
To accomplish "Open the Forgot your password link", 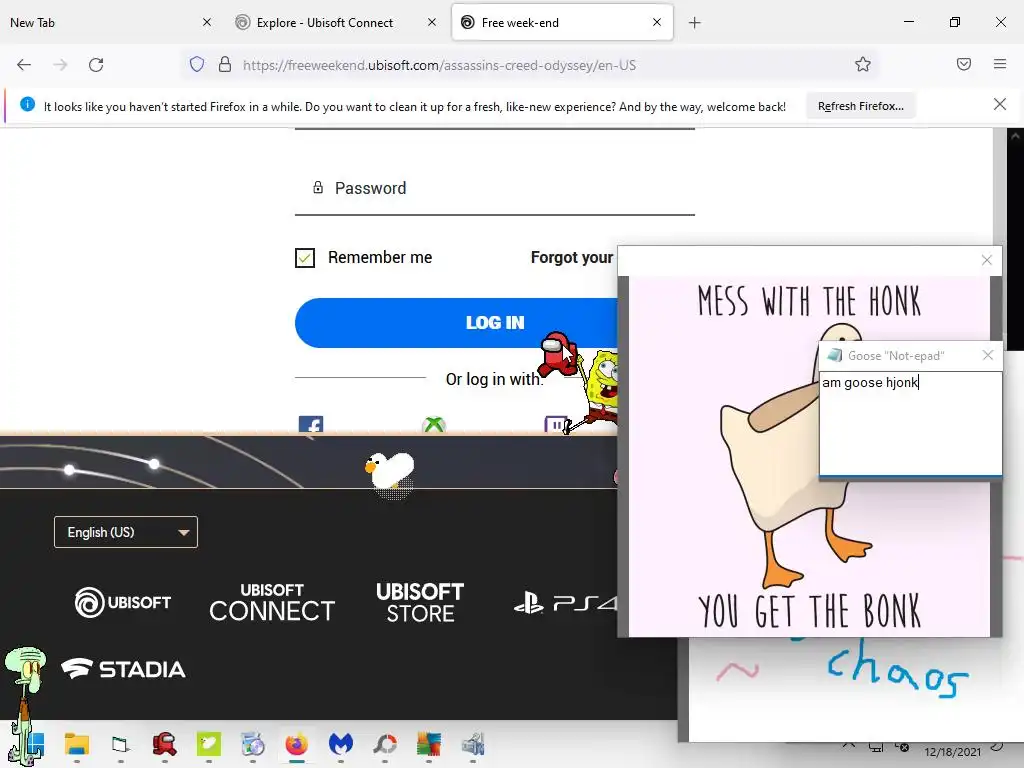I will (571, 257).
